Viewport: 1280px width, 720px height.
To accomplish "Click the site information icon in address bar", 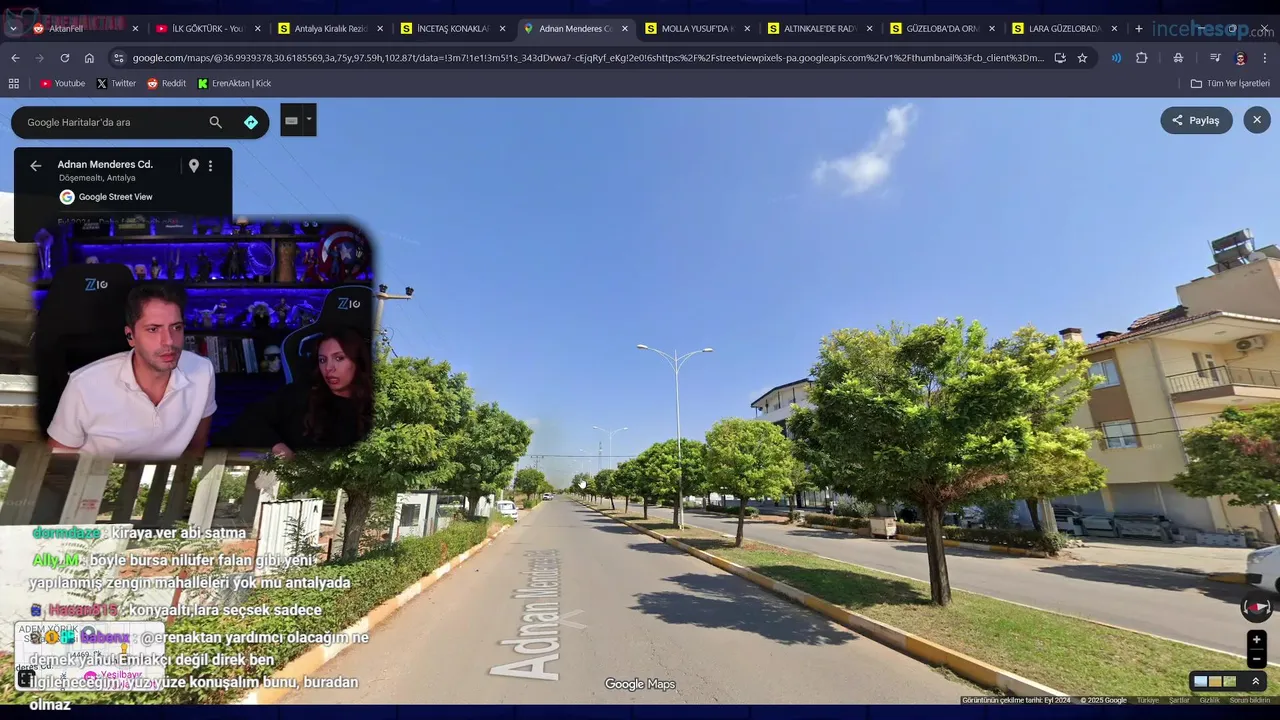I will tap(119, 58).
